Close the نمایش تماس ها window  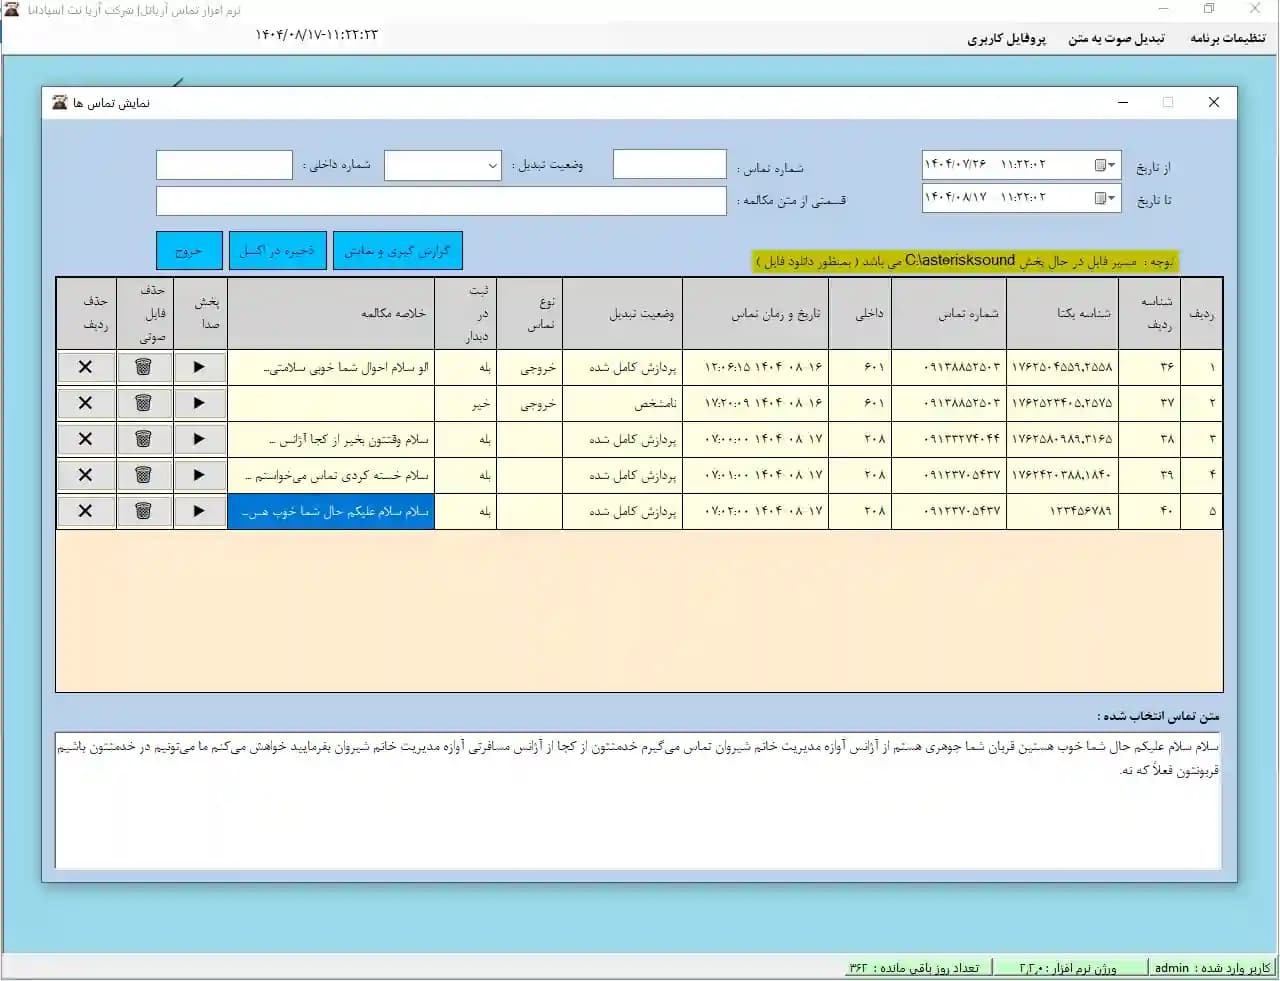[x=1213, y=102]
